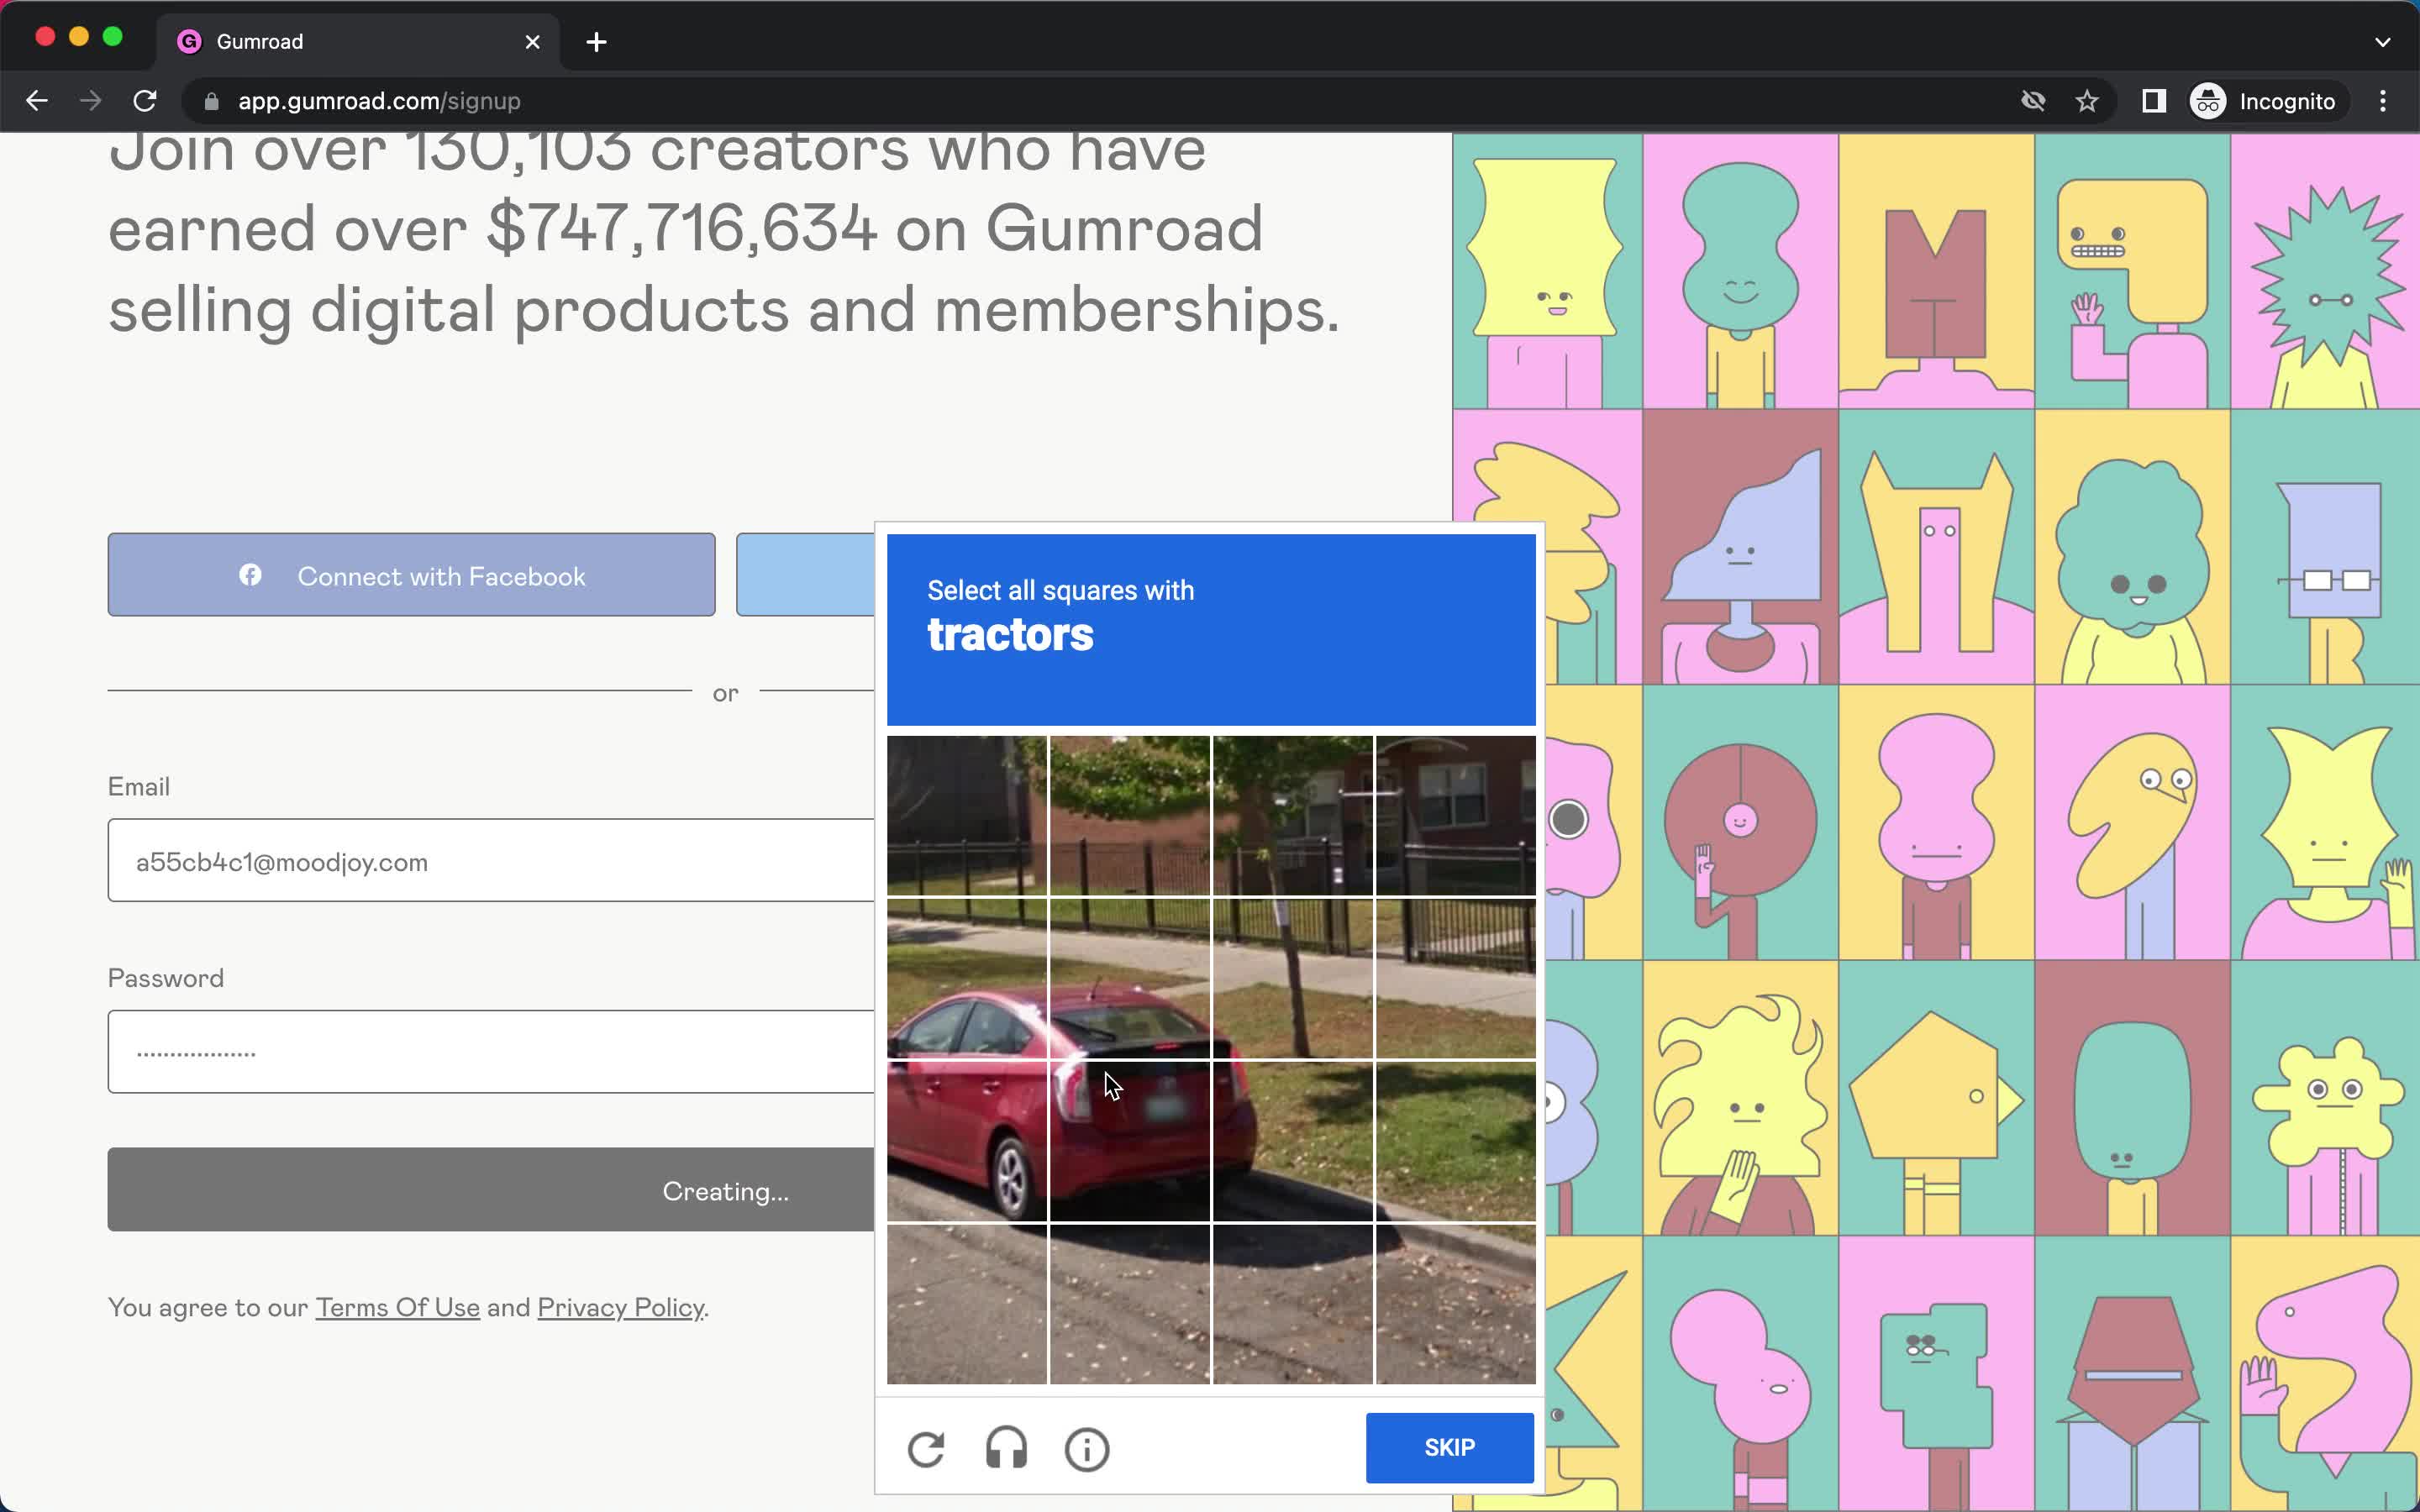This screenshot has width=2420, height=1512.
Task: Click the blue button beside Connect with Facebook
Action: click(x=805, y=575)
